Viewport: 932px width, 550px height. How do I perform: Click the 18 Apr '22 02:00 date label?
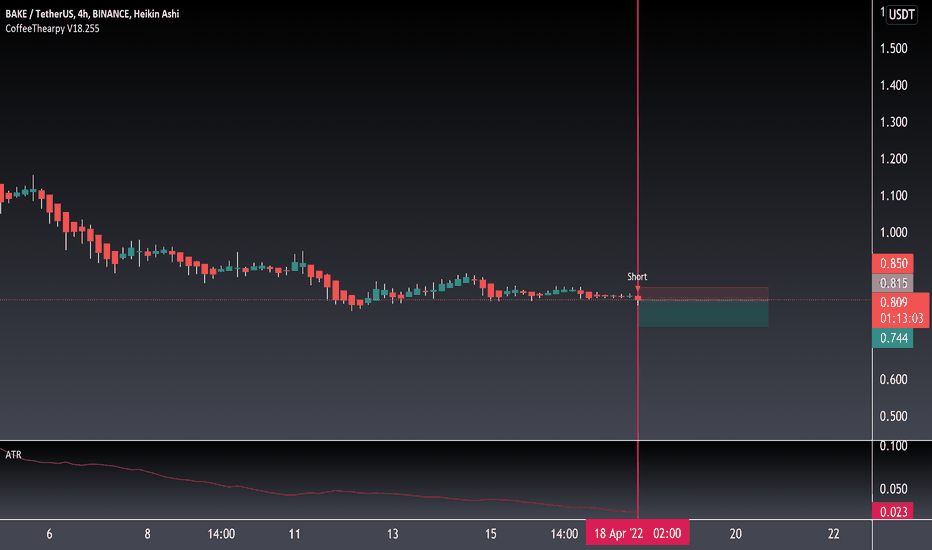[x=637, y=533]
